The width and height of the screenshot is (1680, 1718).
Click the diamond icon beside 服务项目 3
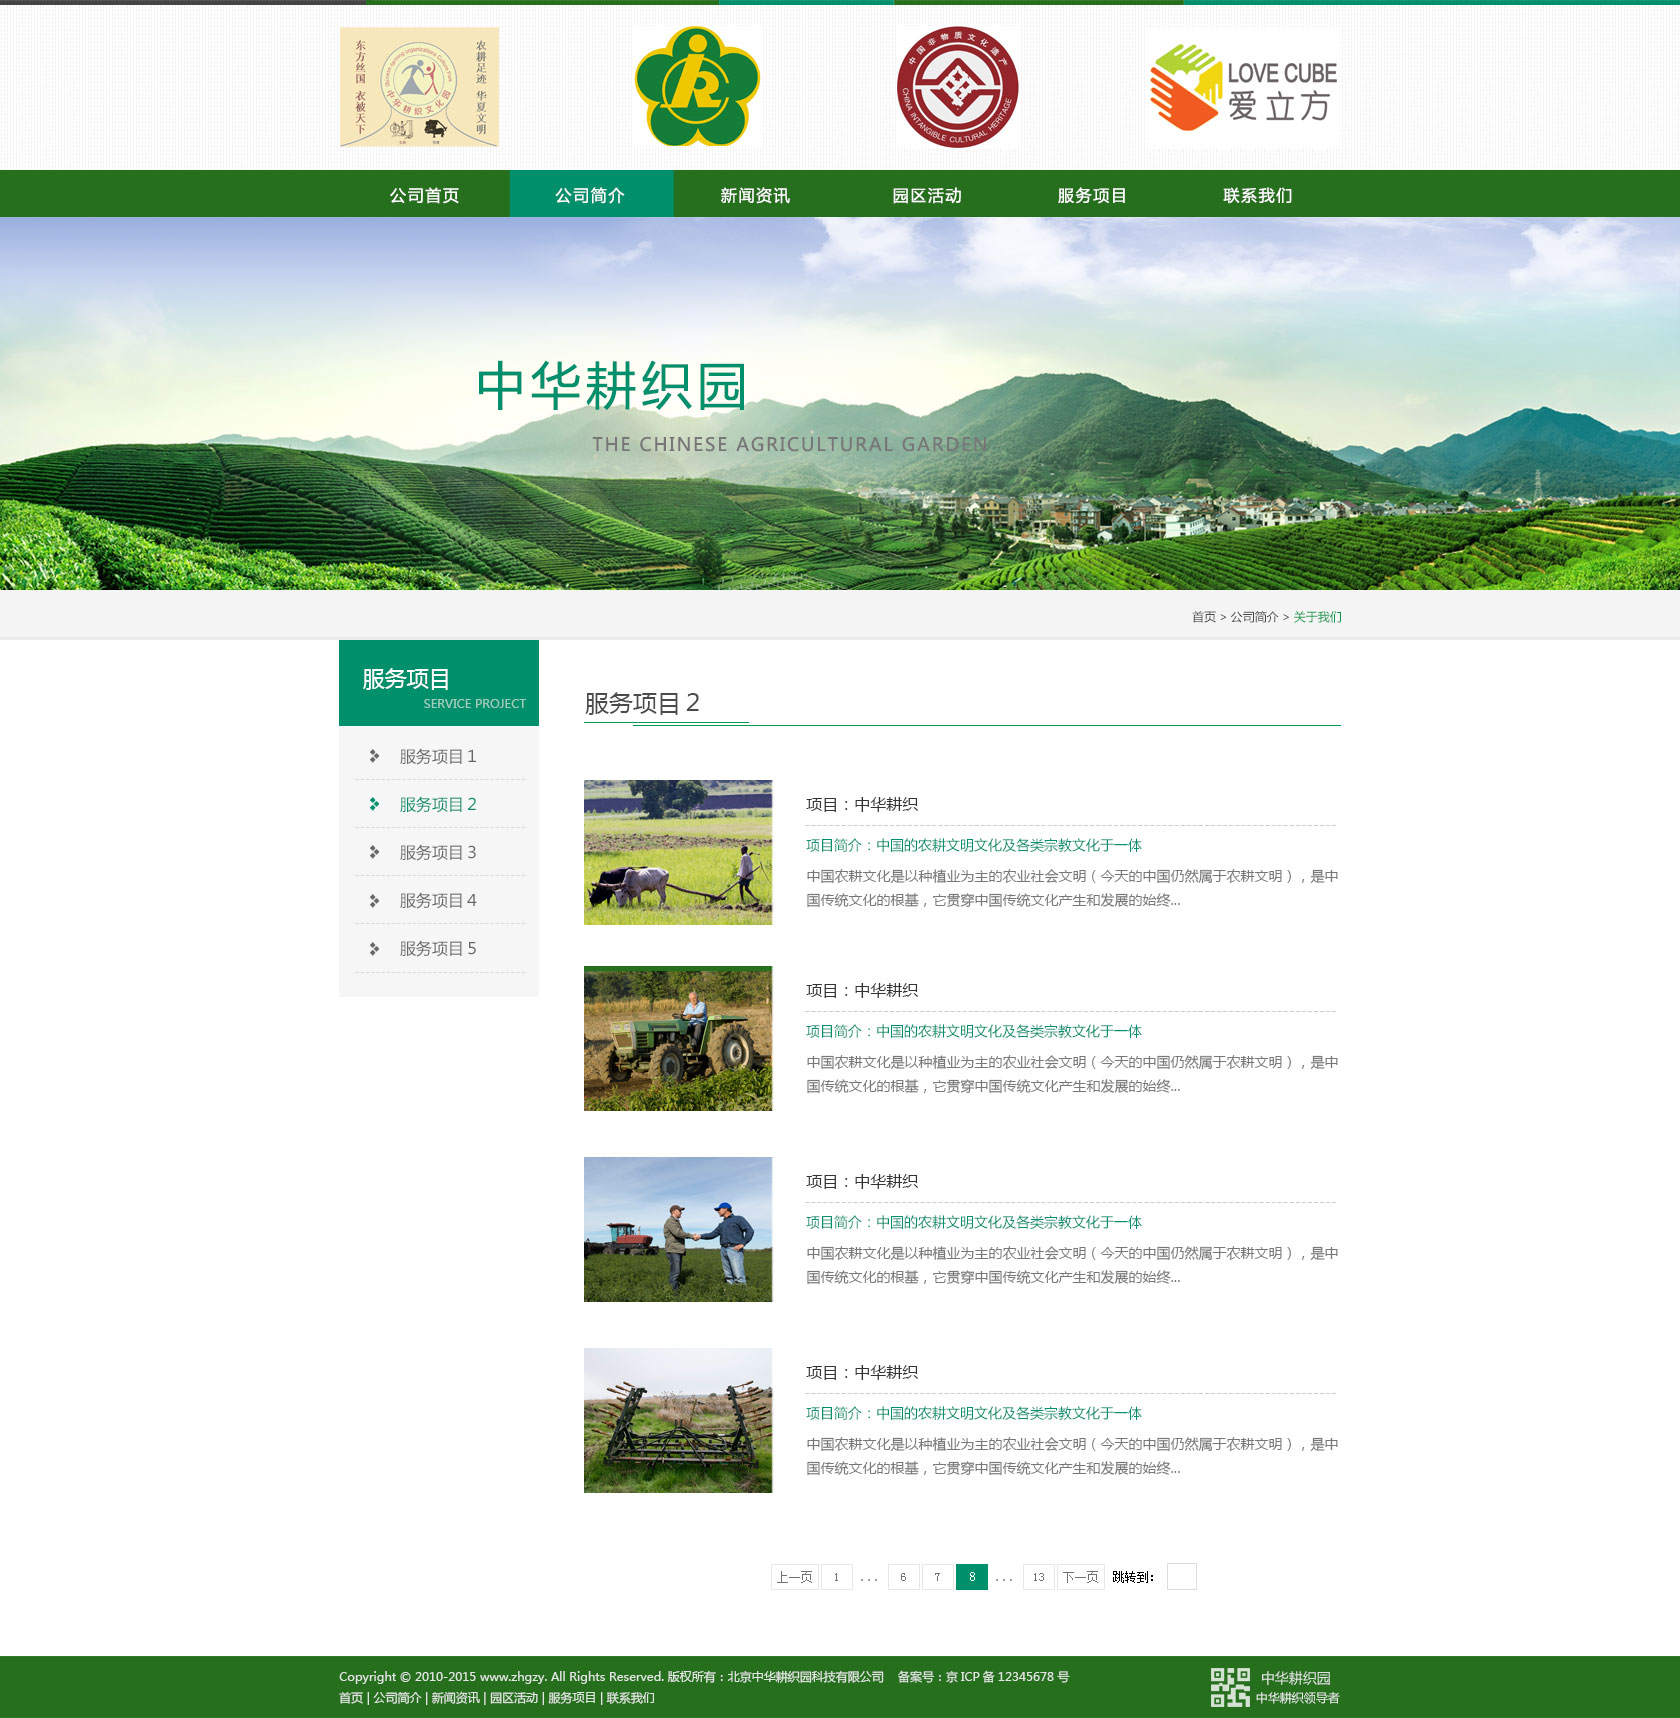point(375,853)
